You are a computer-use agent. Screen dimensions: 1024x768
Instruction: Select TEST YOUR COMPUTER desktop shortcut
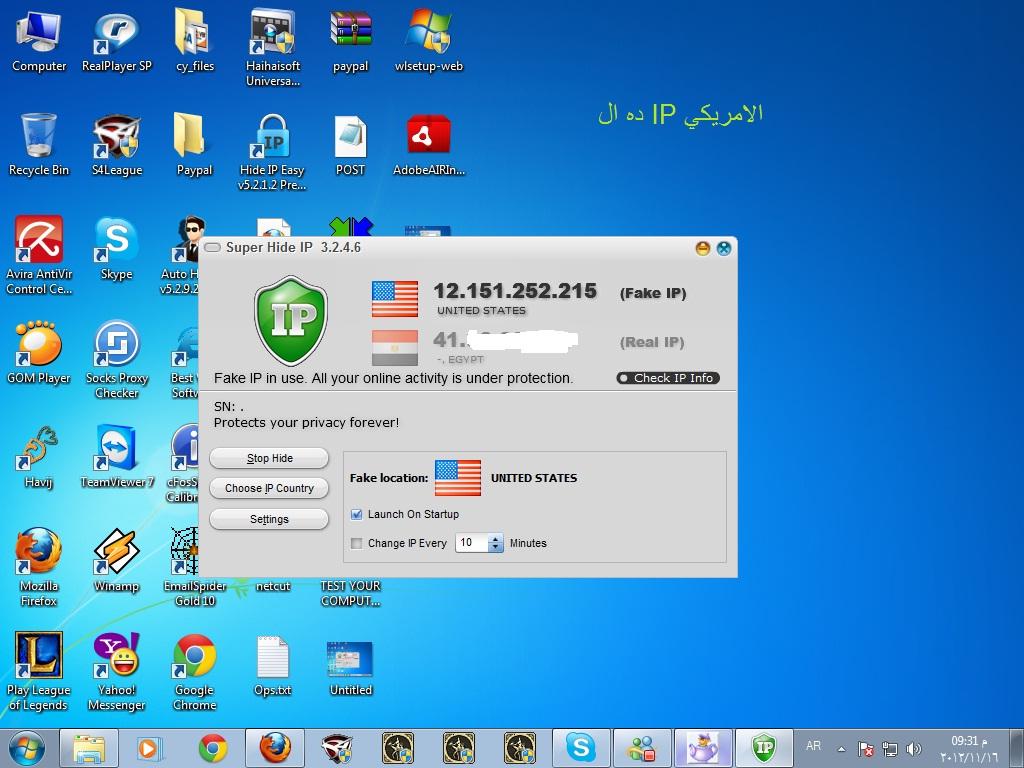pyautogui.click(x=350, y=593)
